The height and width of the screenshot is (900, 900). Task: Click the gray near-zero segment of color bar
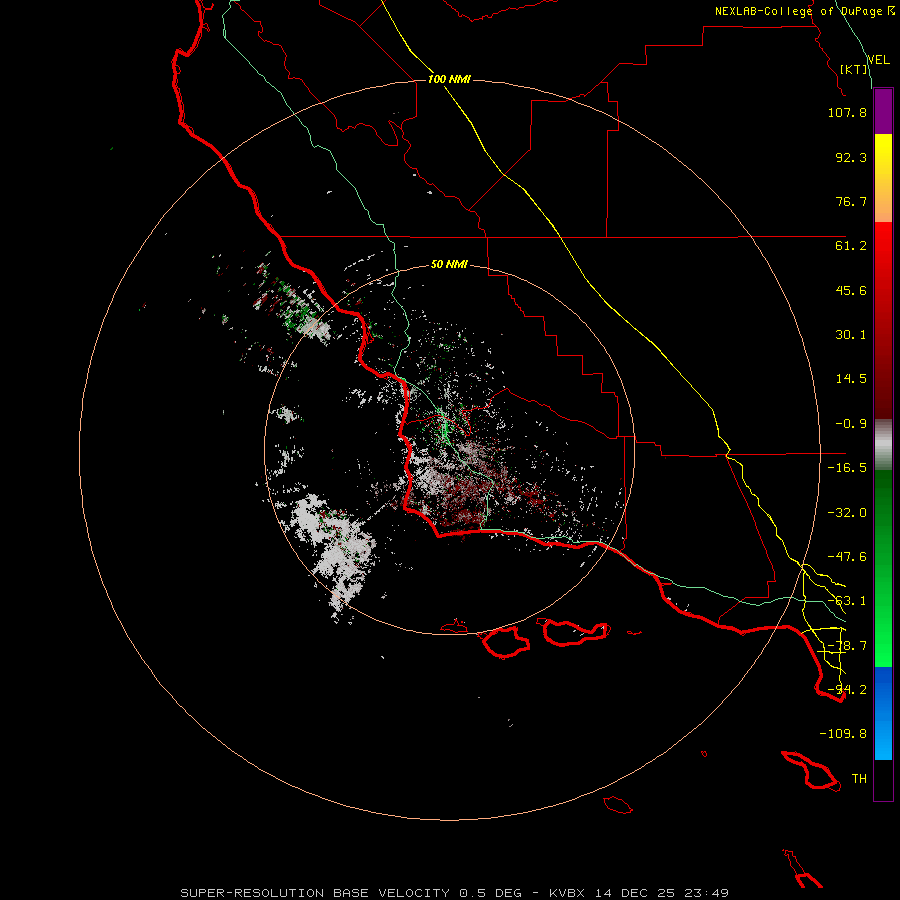[x=883, y=445]
